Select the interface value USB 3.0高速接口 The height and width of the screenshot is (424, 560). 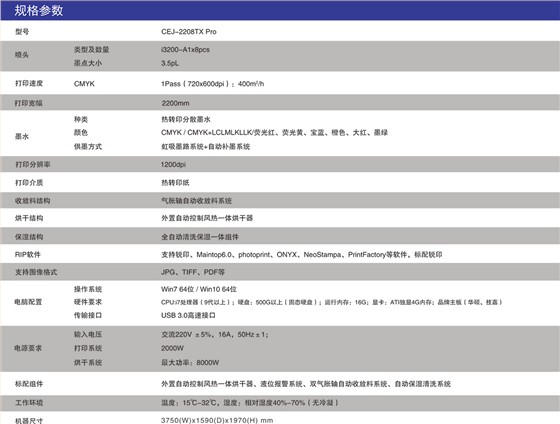[x=188, y=315]
